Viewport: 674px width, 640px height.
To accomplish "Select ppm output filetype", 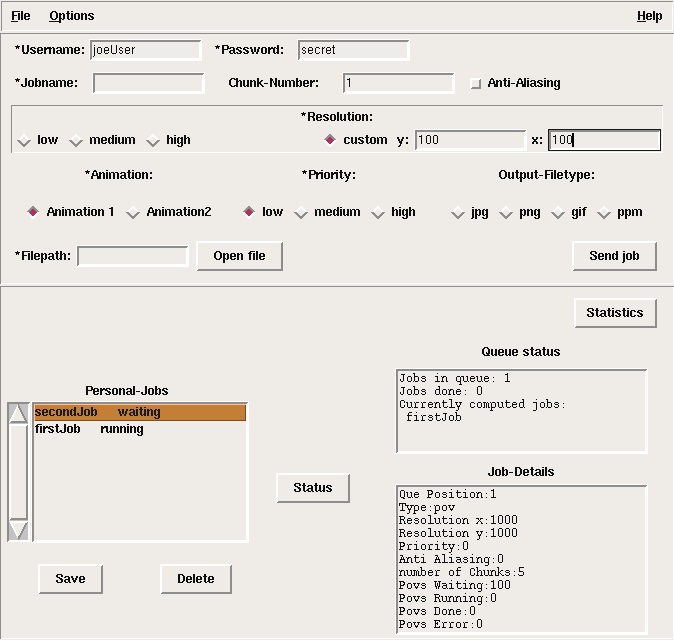I will 604,213.
